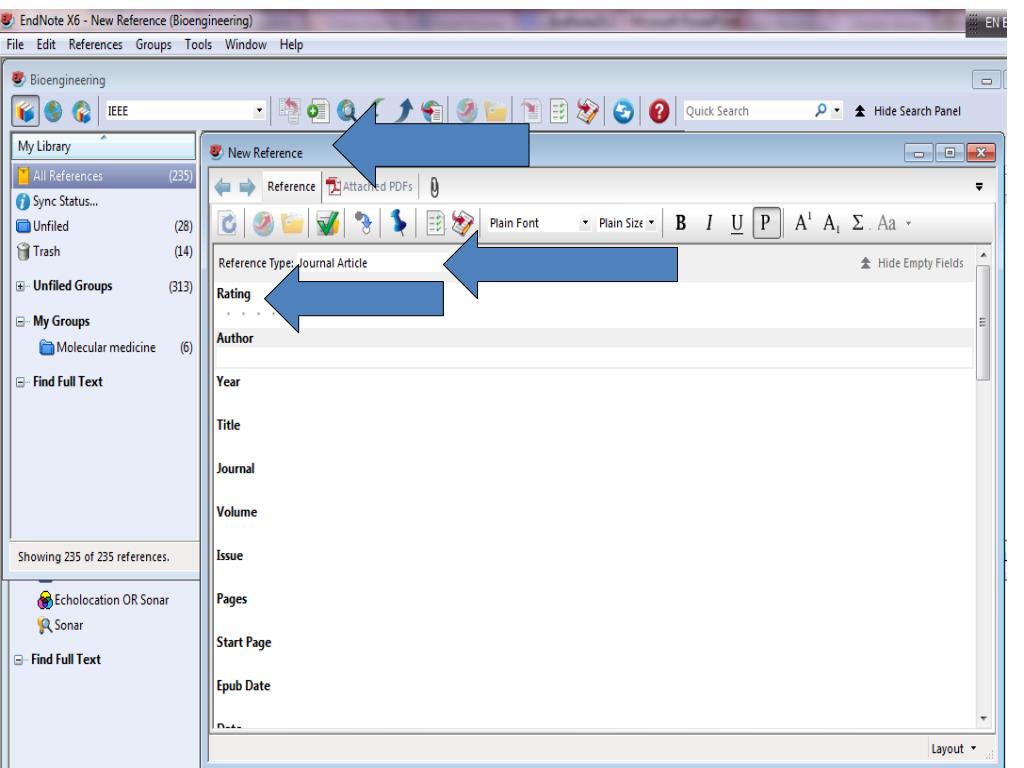Open the Plain Font dropdown
This screenshot has height=768, width=1024.
point(584,223)
